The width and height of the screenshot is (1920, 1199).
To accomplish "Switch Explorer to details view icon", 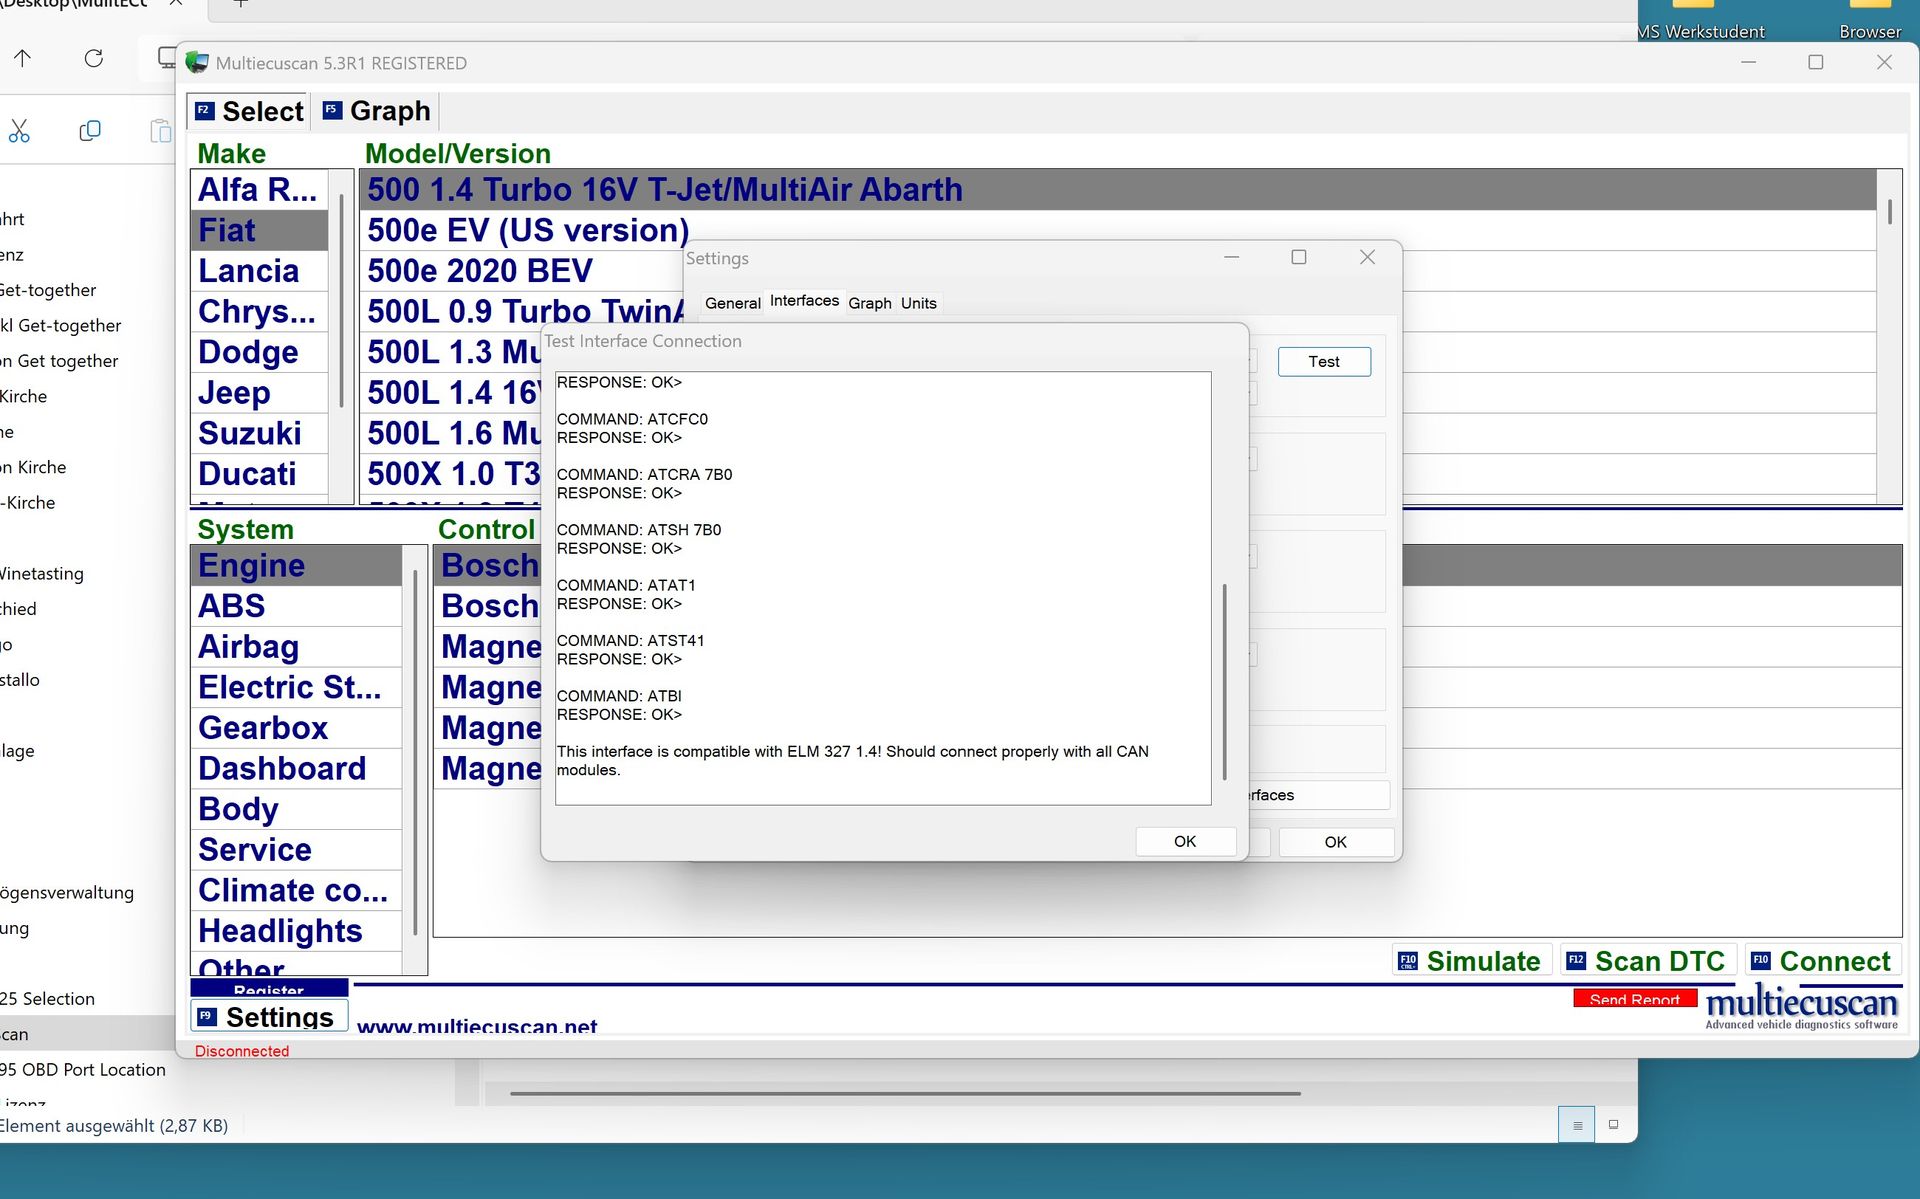I will click(1577, 1125).
